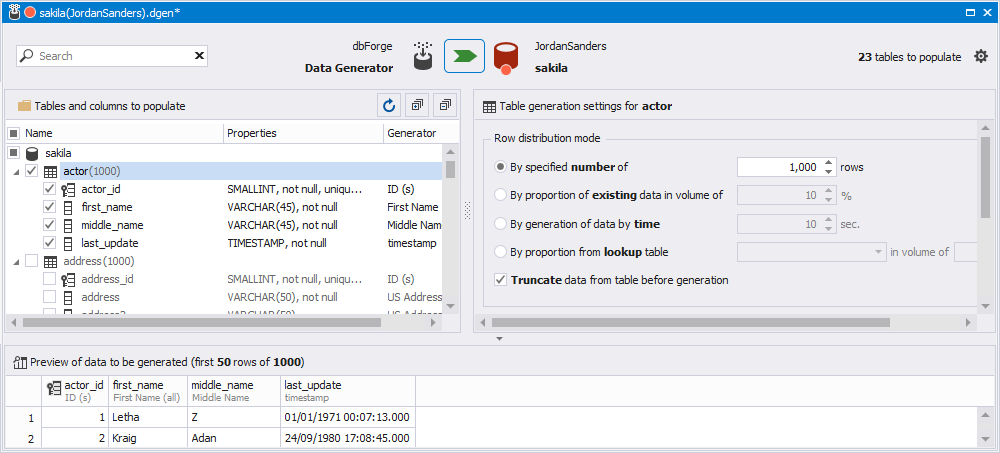The height and width of the screenshot is (453, 1000).
Task: Select By generation of data by time radio
Action: click(x=501, y=224)
